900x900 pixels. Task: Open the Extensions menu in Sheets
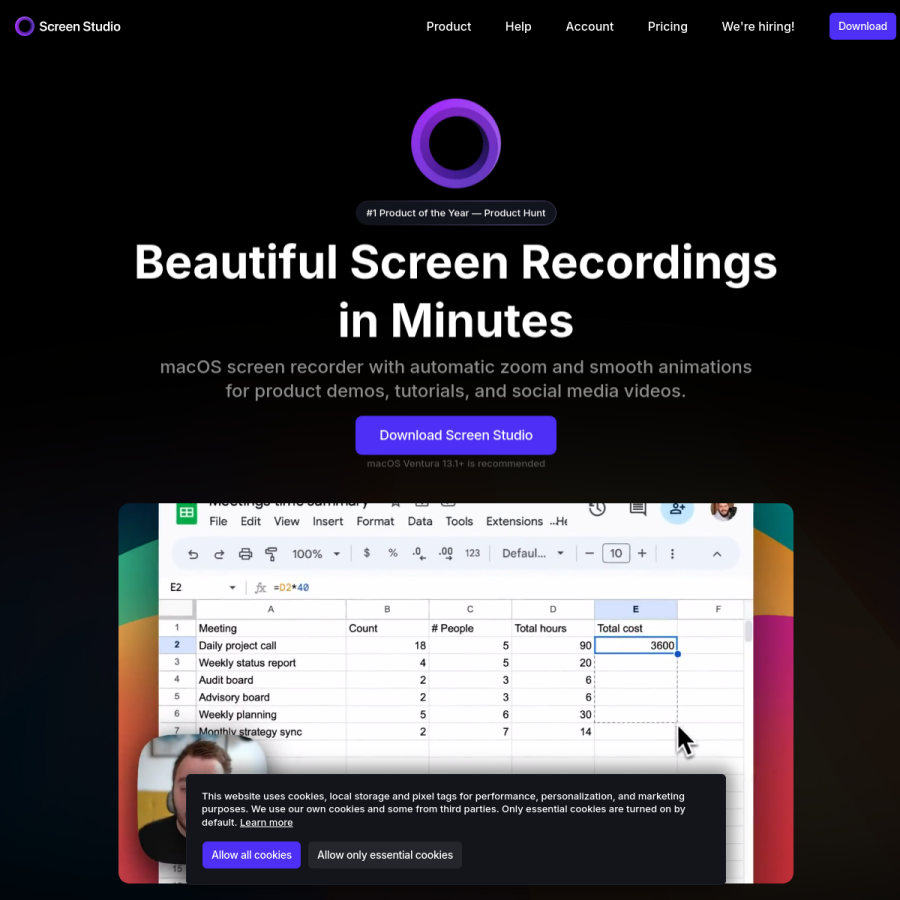(x=514, y=521)
